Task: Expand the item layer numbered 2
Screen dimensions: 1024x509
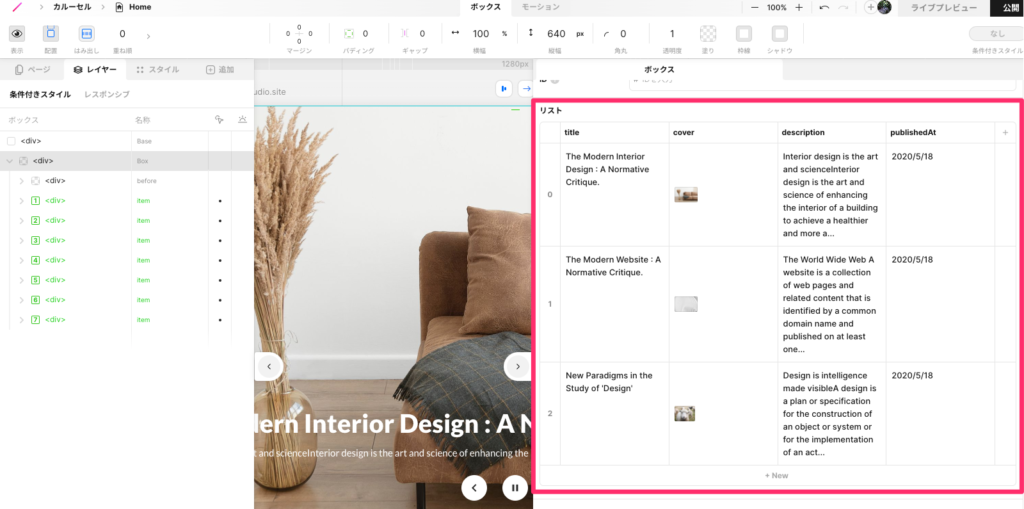Action: point(21,220)
